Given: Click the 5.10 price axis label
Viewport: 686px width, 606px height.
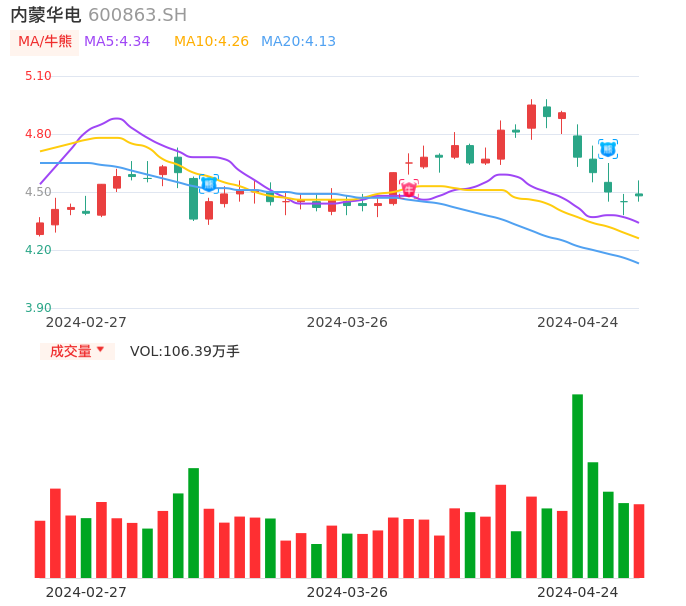Looking at the screenshot, I should pyautogui.click(x=38, y=76).
